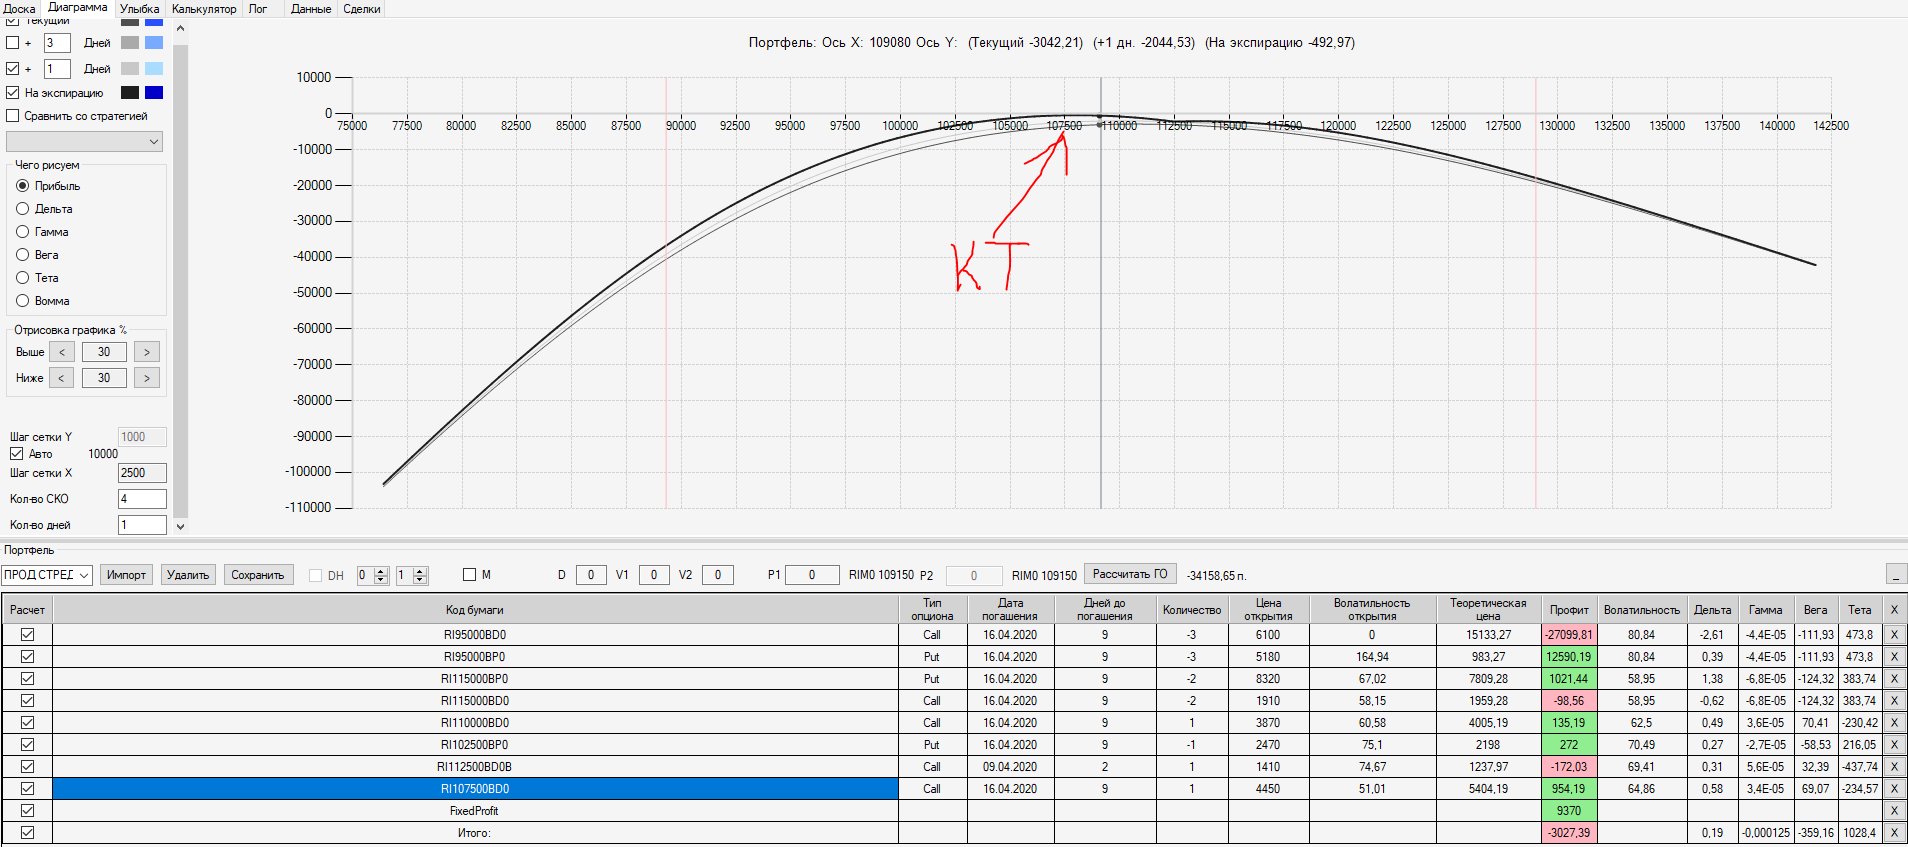
Task: Open the Калькулятор tab
Action: 204,9
